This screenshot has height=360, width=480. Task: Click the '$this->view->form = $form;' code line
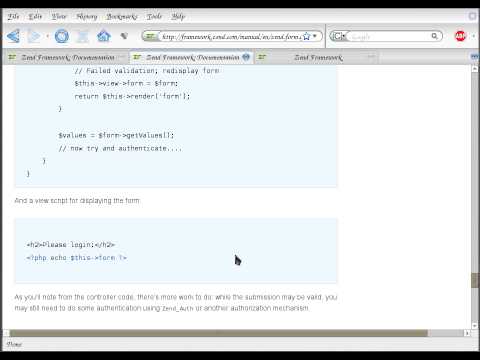[126, 83]
